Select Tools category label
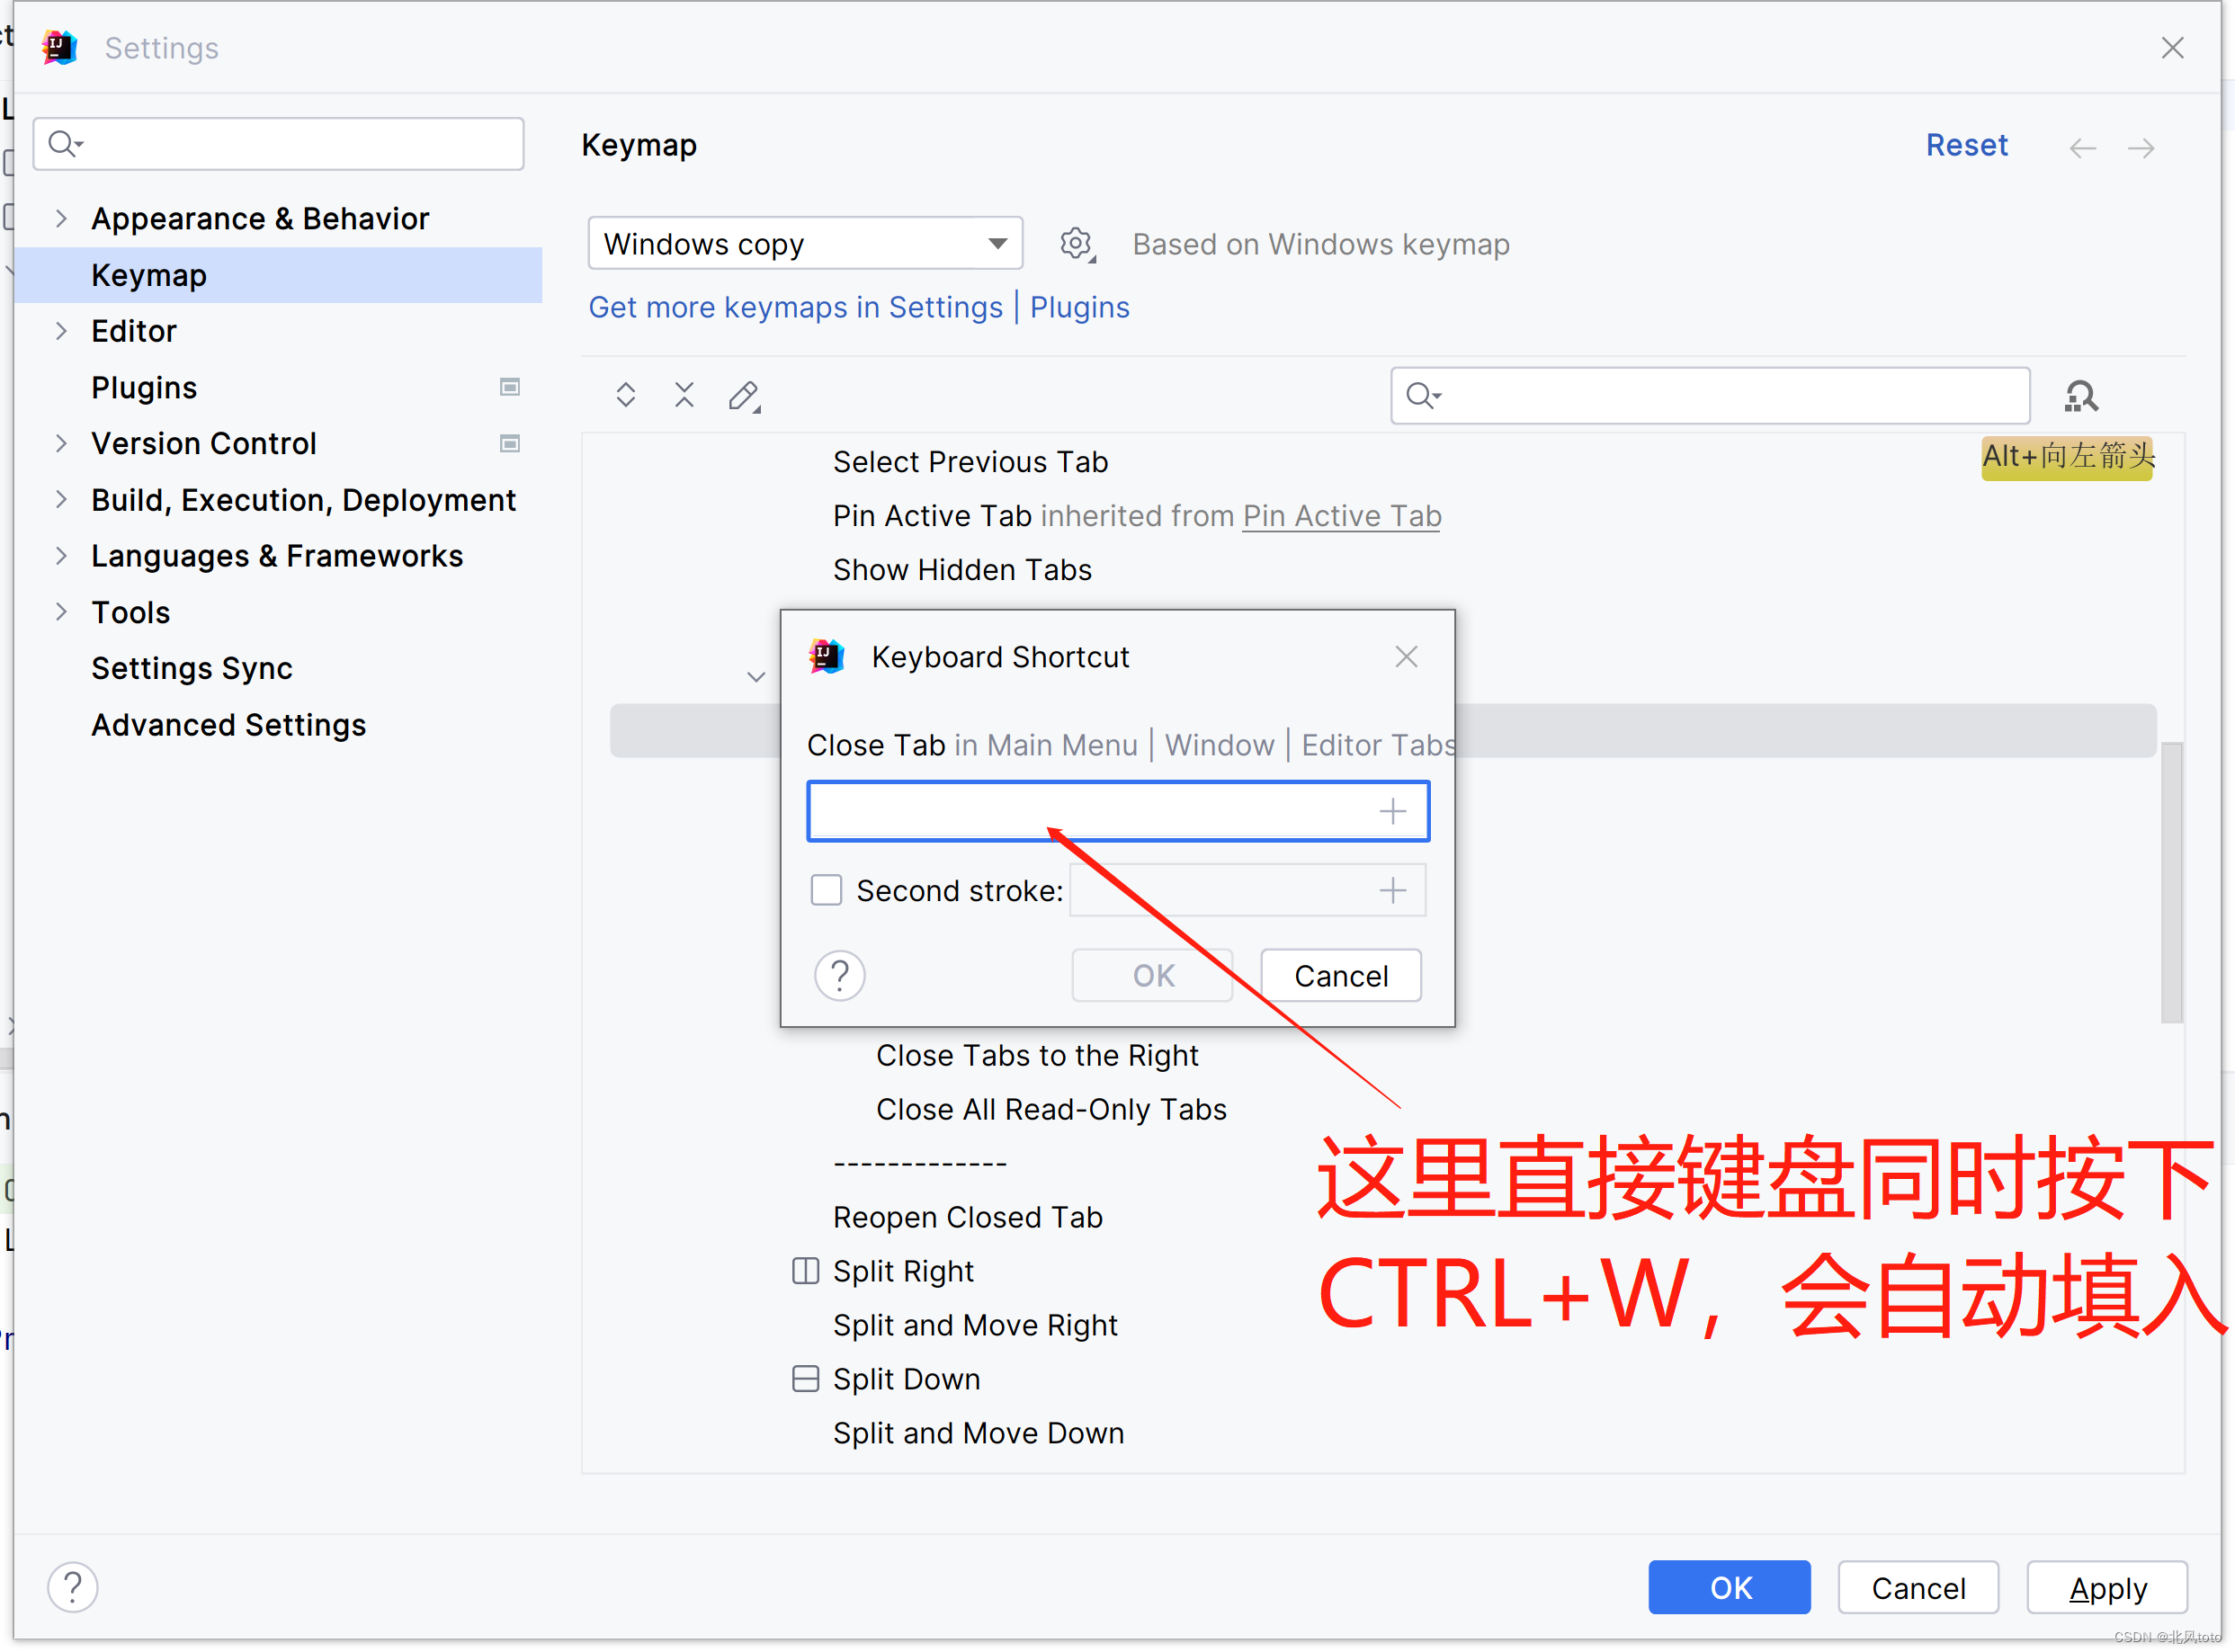Image resolution: width=2235 pixels, height=1652 pixels. (x=131, y=612)
